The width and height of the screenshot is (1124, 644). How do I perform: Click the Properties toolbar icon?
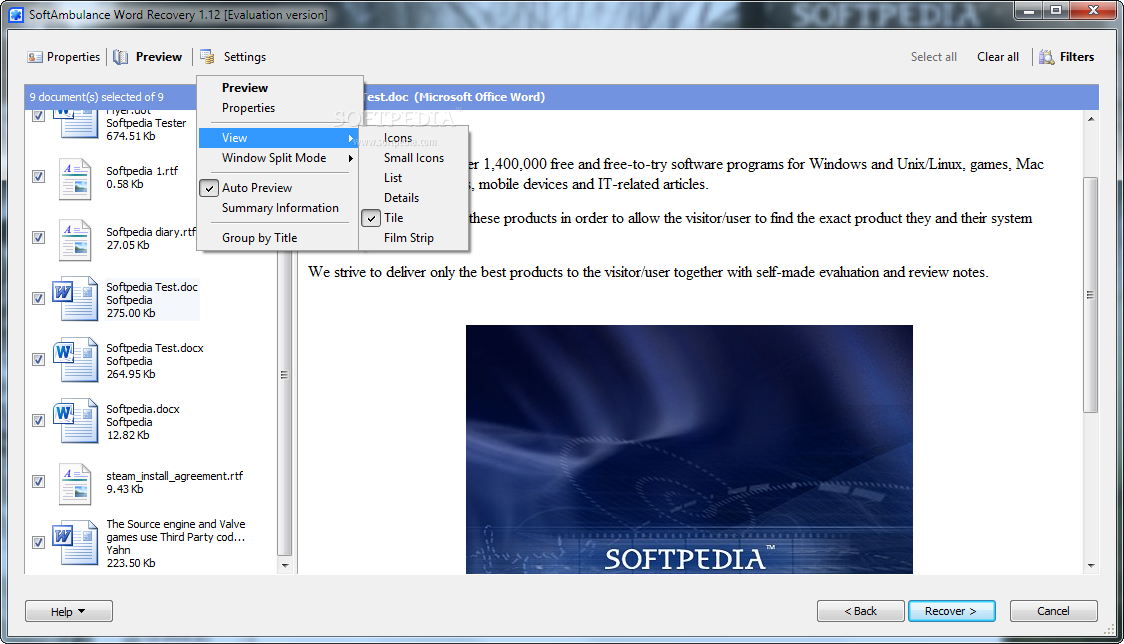[34, 57]
